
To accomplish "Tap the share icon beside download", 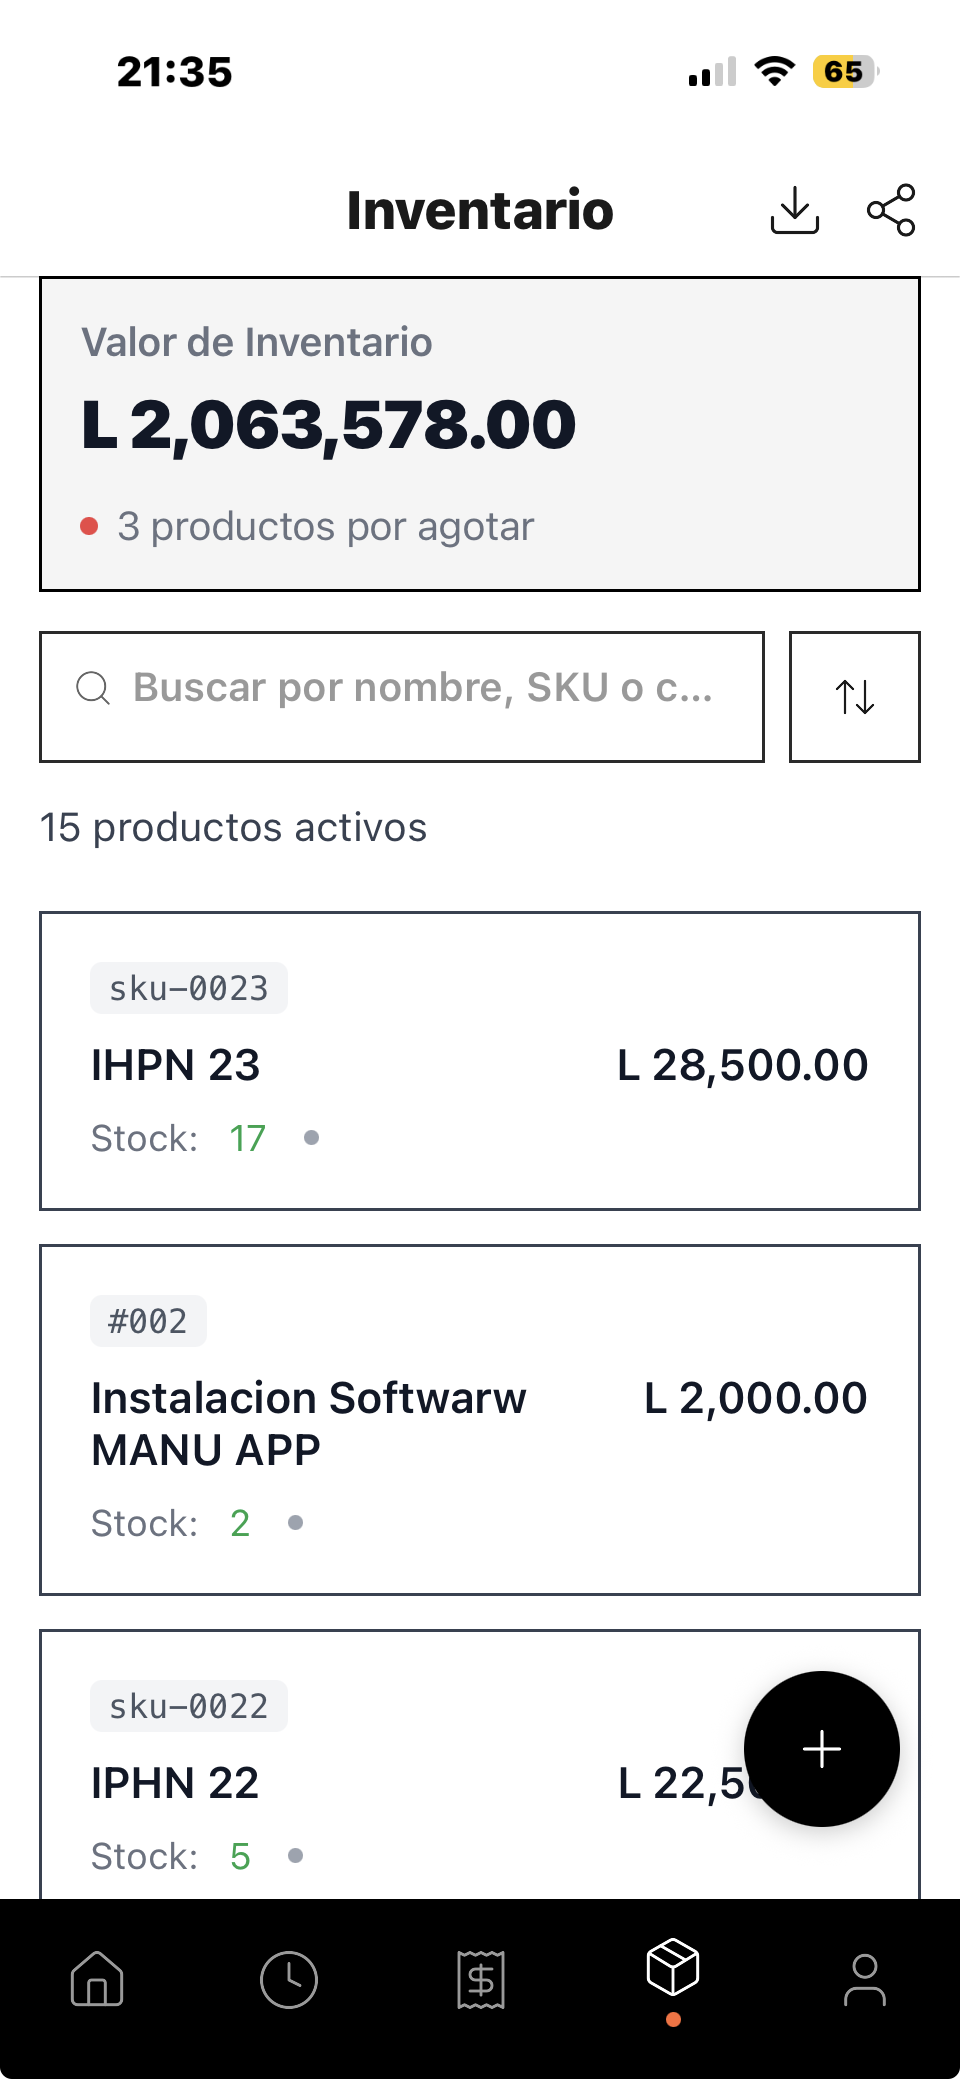I will (890, 209).
